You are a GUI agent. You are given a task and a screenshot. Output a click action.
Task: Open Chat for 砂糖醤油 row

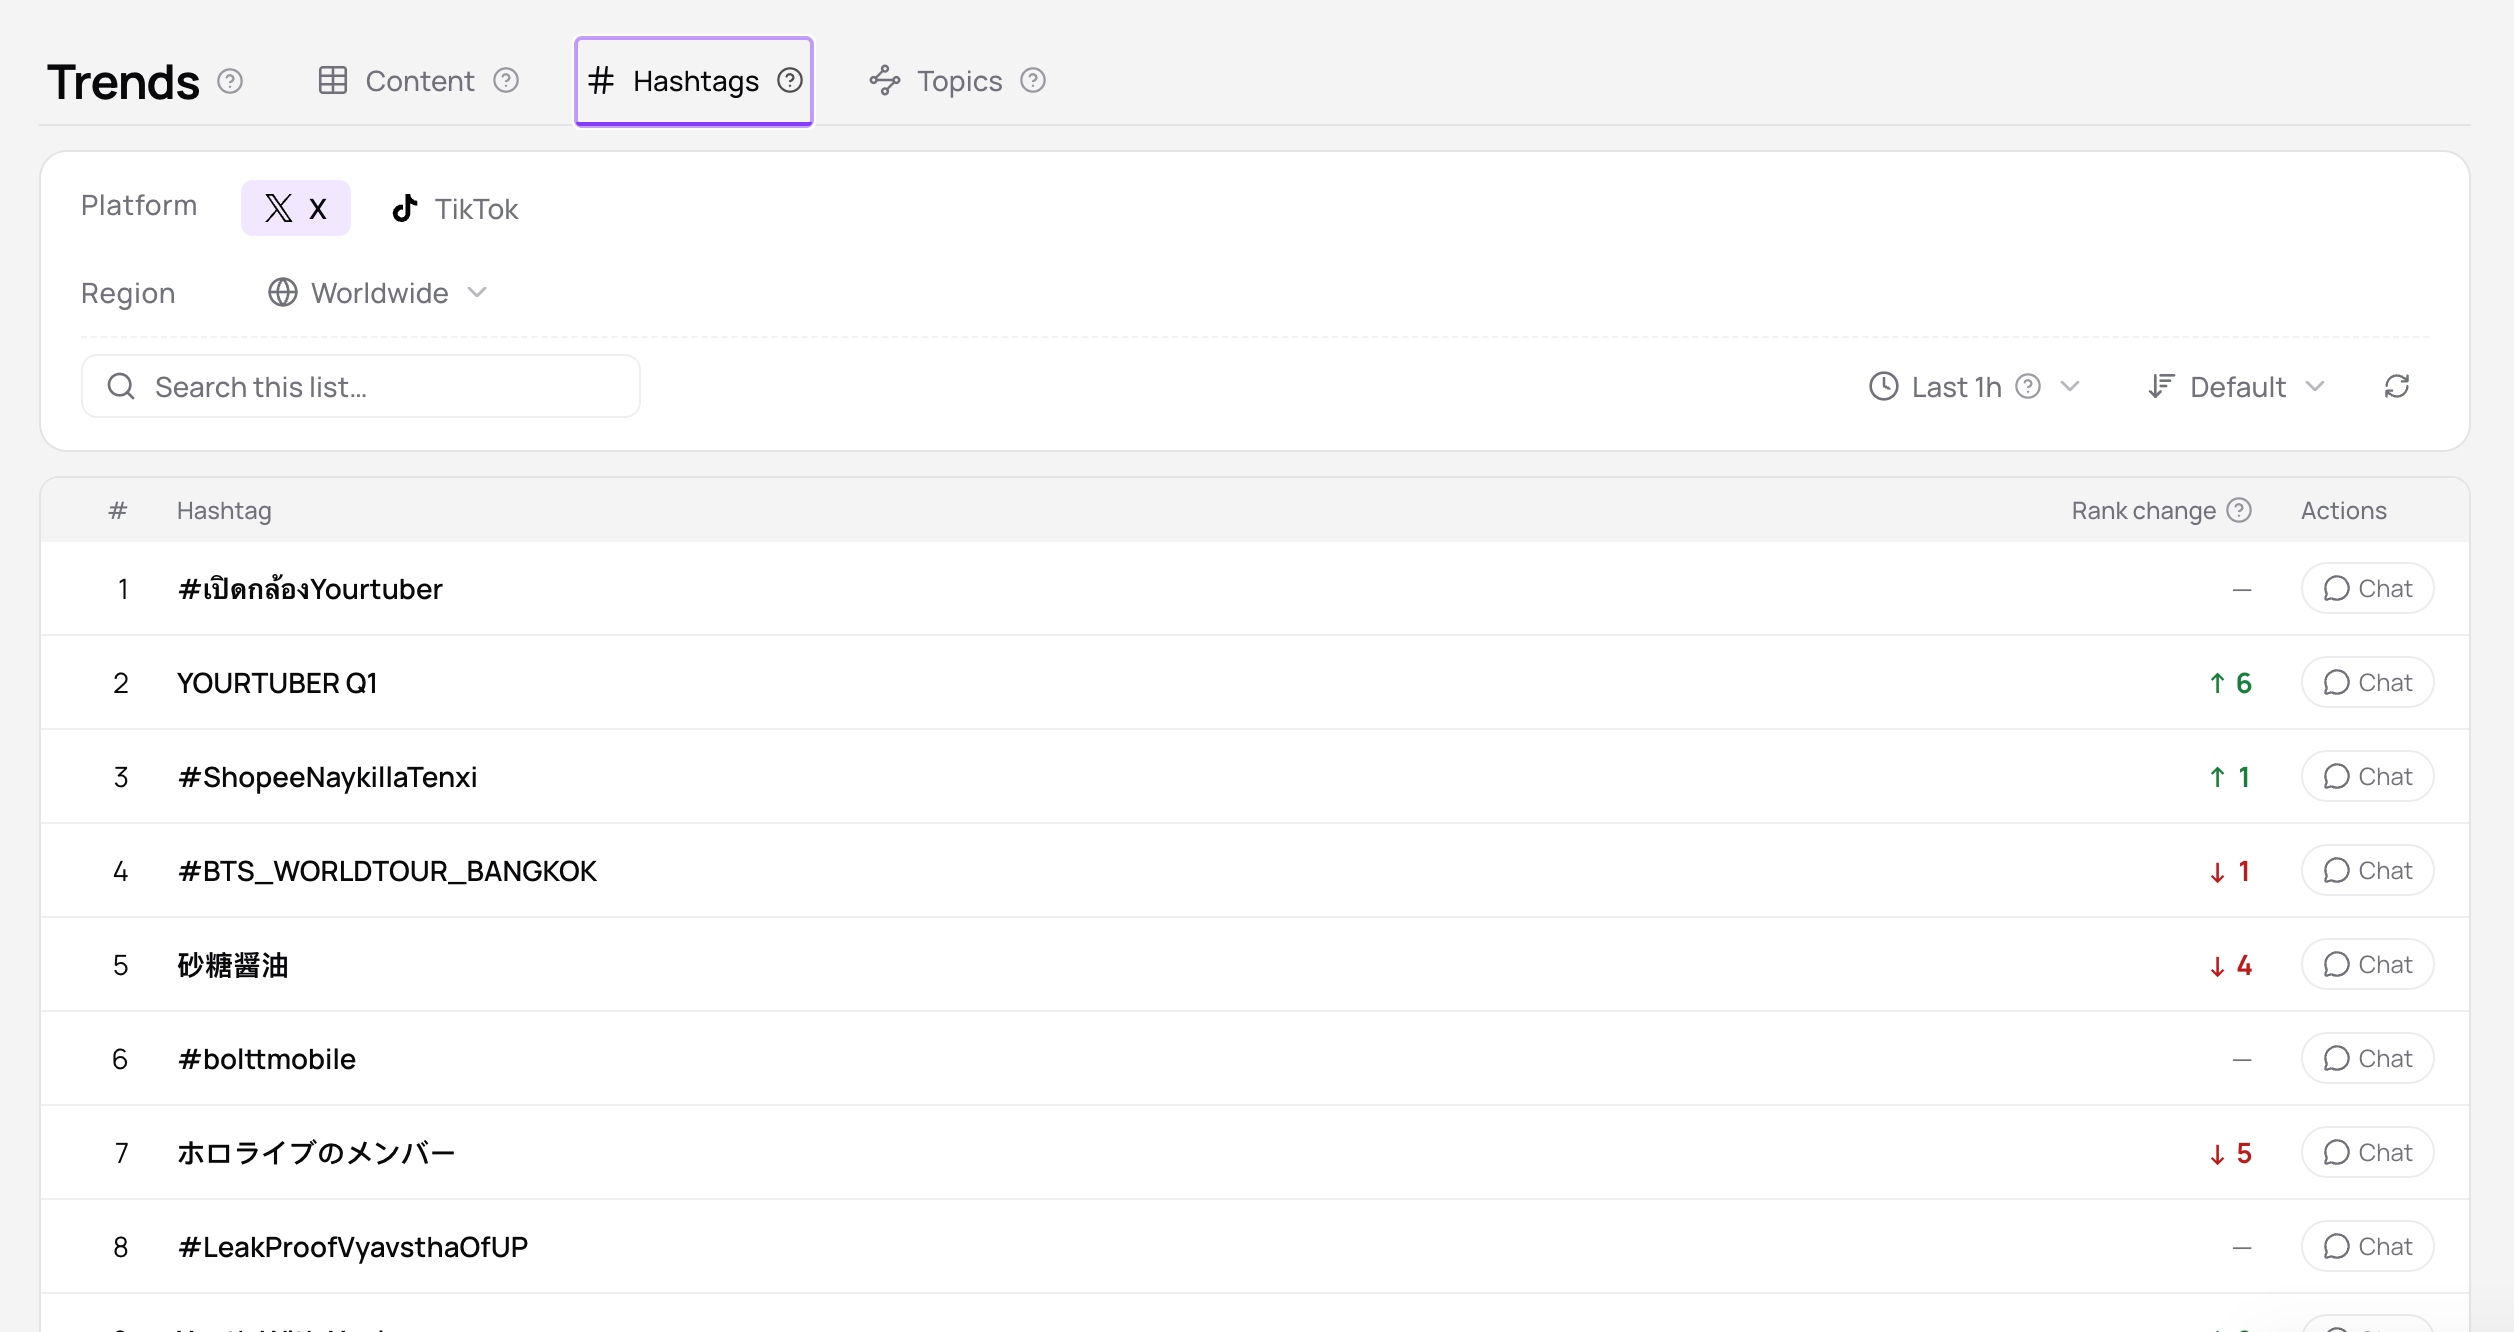2367,964
